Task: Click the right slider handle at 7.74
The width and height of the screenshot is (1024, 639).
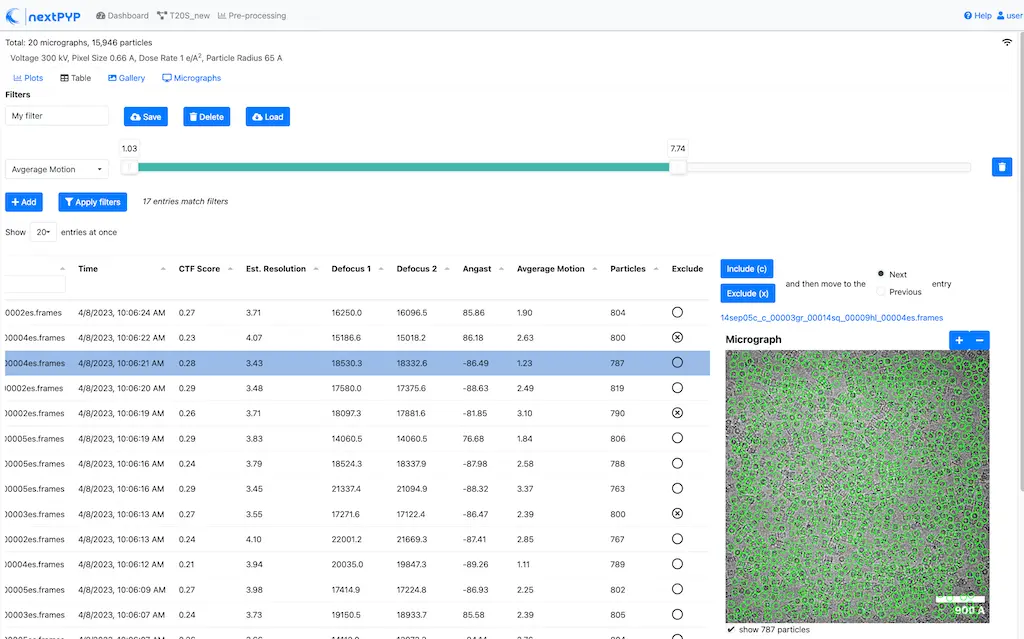Action: pyautogui.click(x=678, y=167)
